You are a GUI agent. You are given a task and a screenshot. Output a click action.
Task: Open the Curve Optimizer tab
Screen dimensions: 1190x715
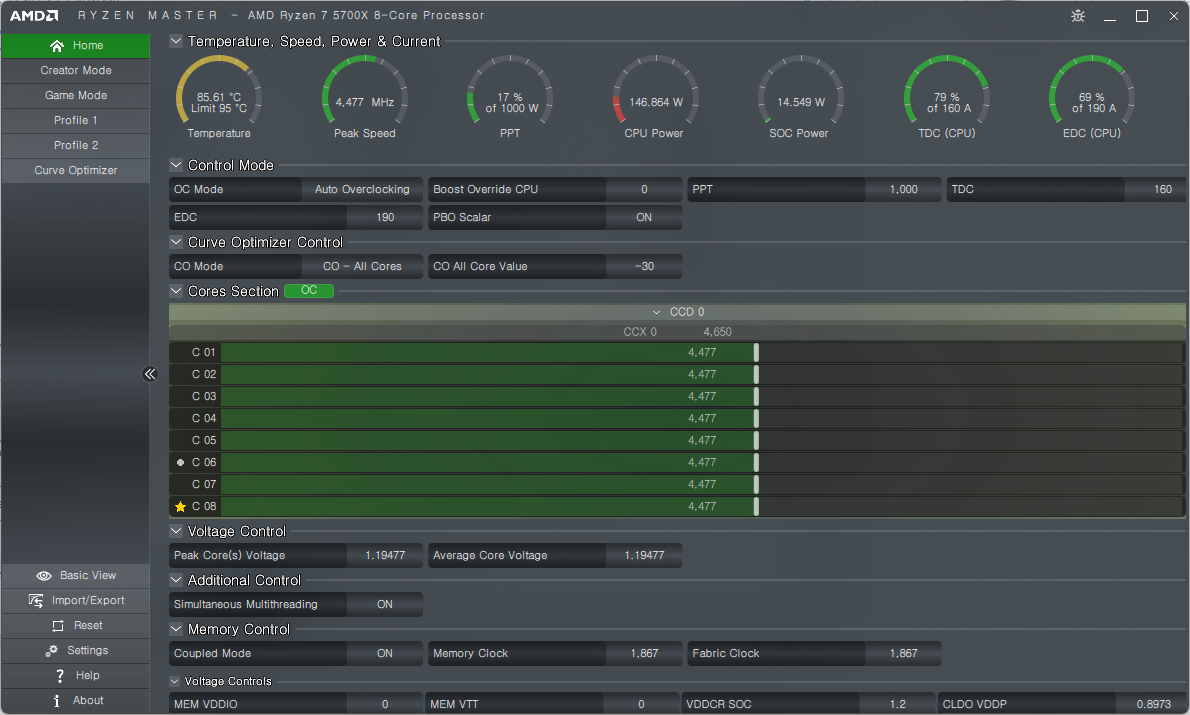pos(76,171)
